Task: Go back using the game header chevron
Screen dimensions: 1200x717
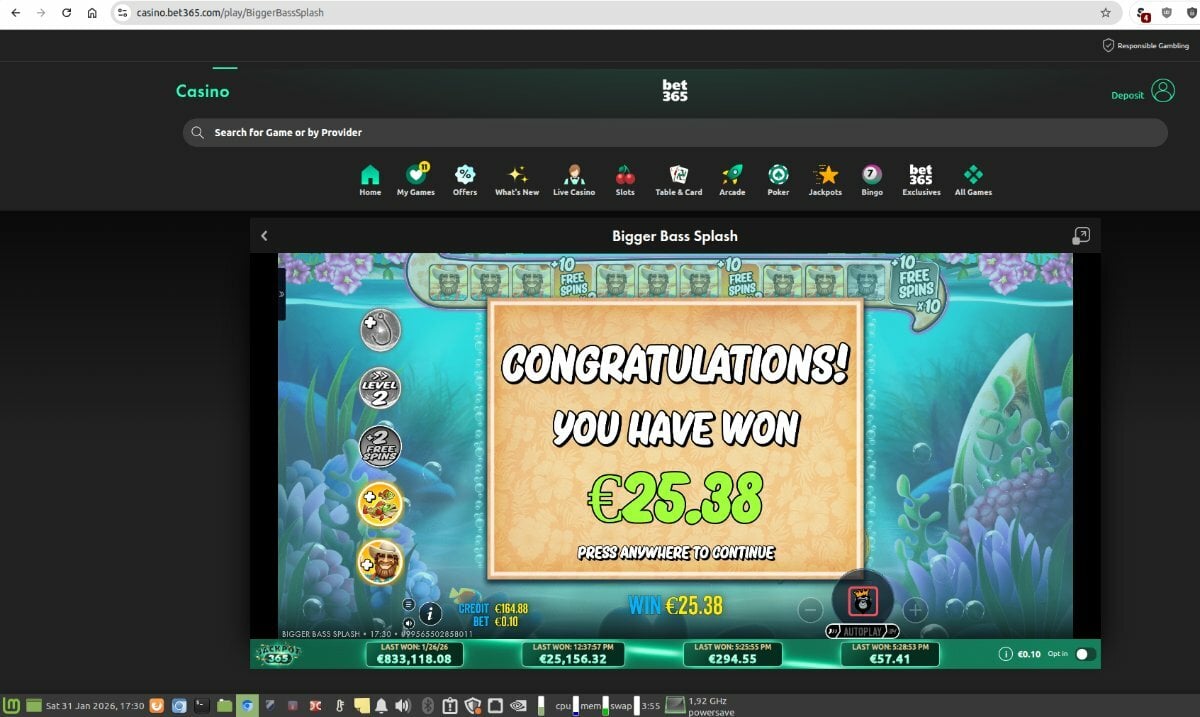Action: (x=264, y=236)
